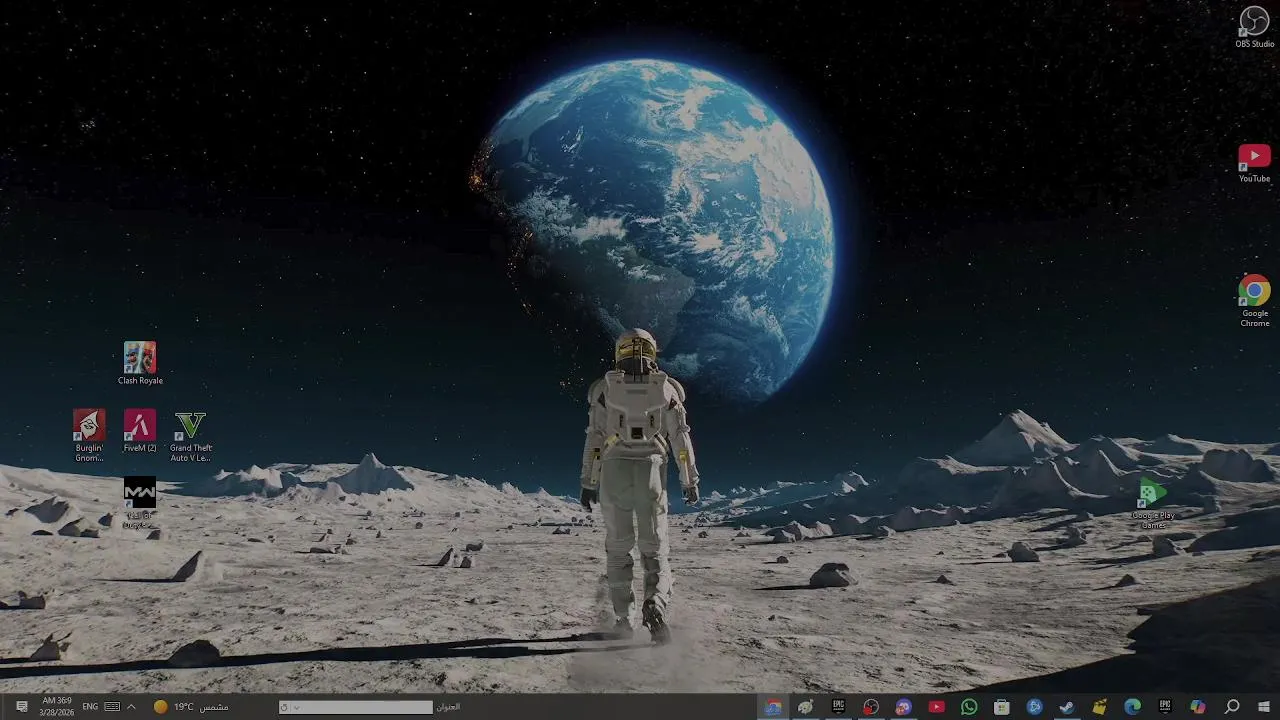Select the Clash Royale desktop shortcut
This screenshot has width=1280, height=720.
tap(140, 363)
